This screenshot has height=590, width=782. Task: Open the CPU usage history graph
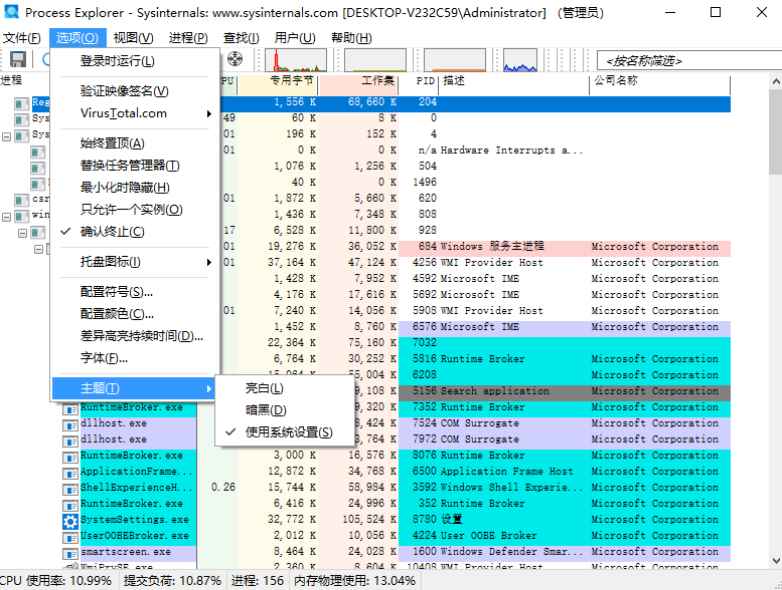coord(296,60)
